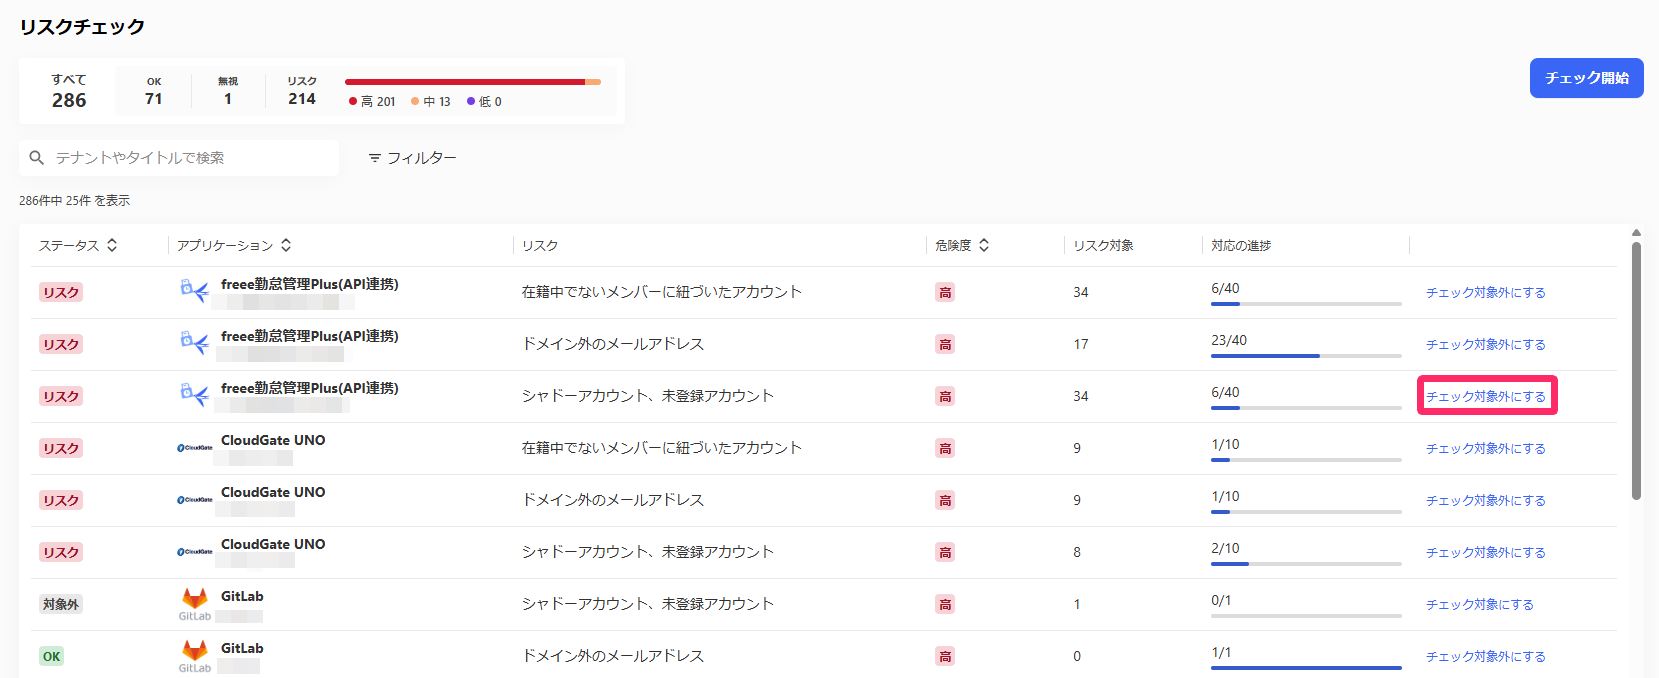Click 高 severity badge in the 対象外 GitLab row

pyautogui.click(x=945, y=604)
